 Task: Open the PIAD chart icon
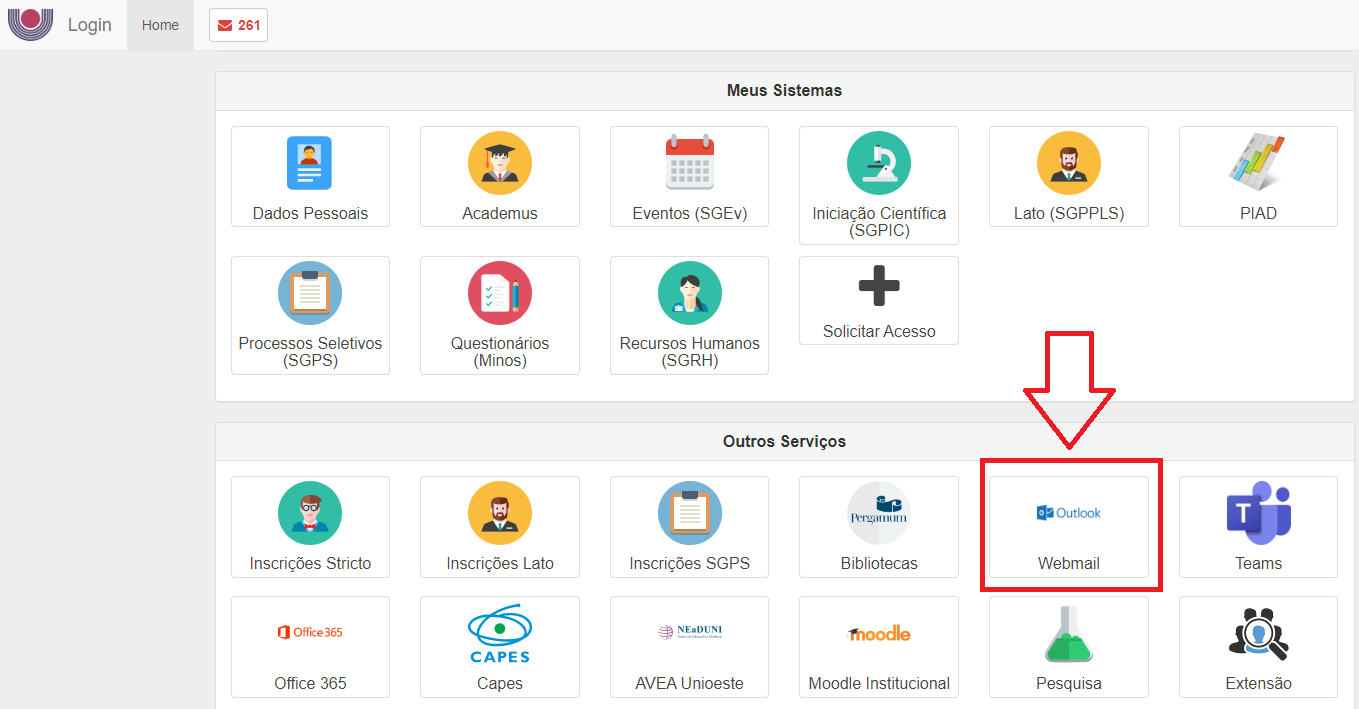[1257, 163]
